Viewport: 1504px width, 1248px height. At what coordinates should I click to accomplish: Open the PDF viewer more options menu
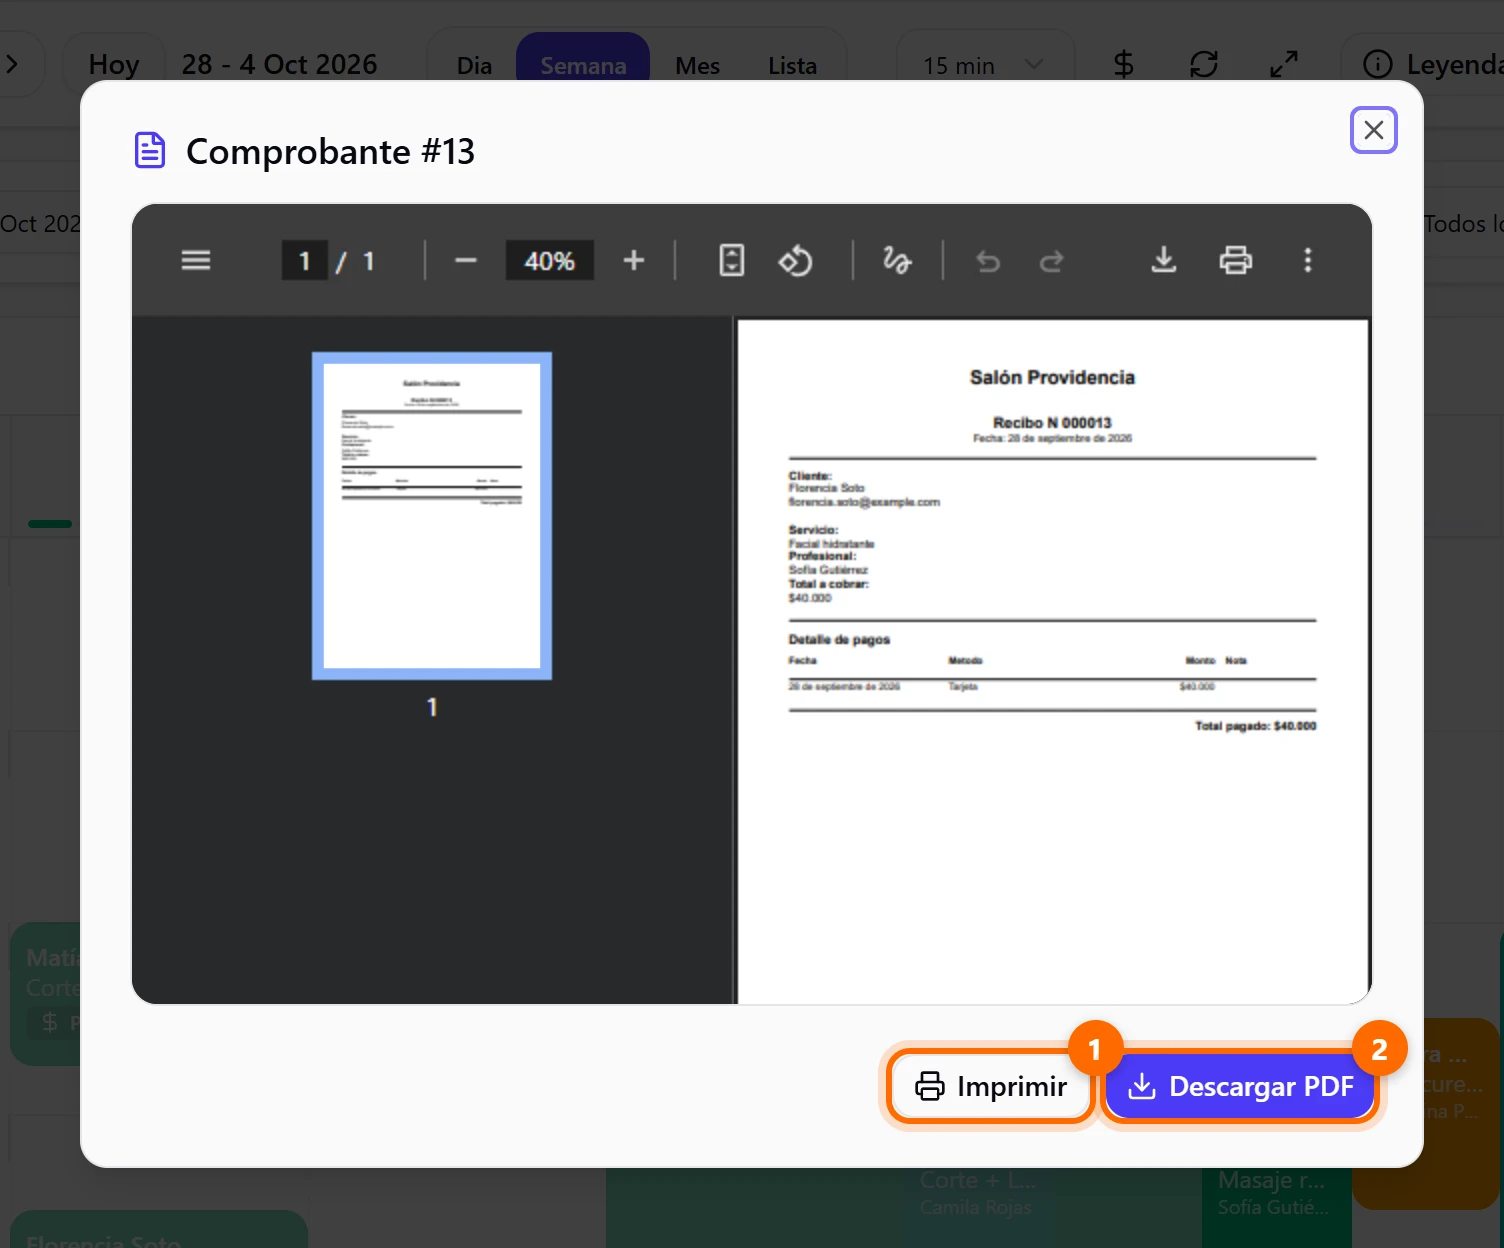point(1308,261)
